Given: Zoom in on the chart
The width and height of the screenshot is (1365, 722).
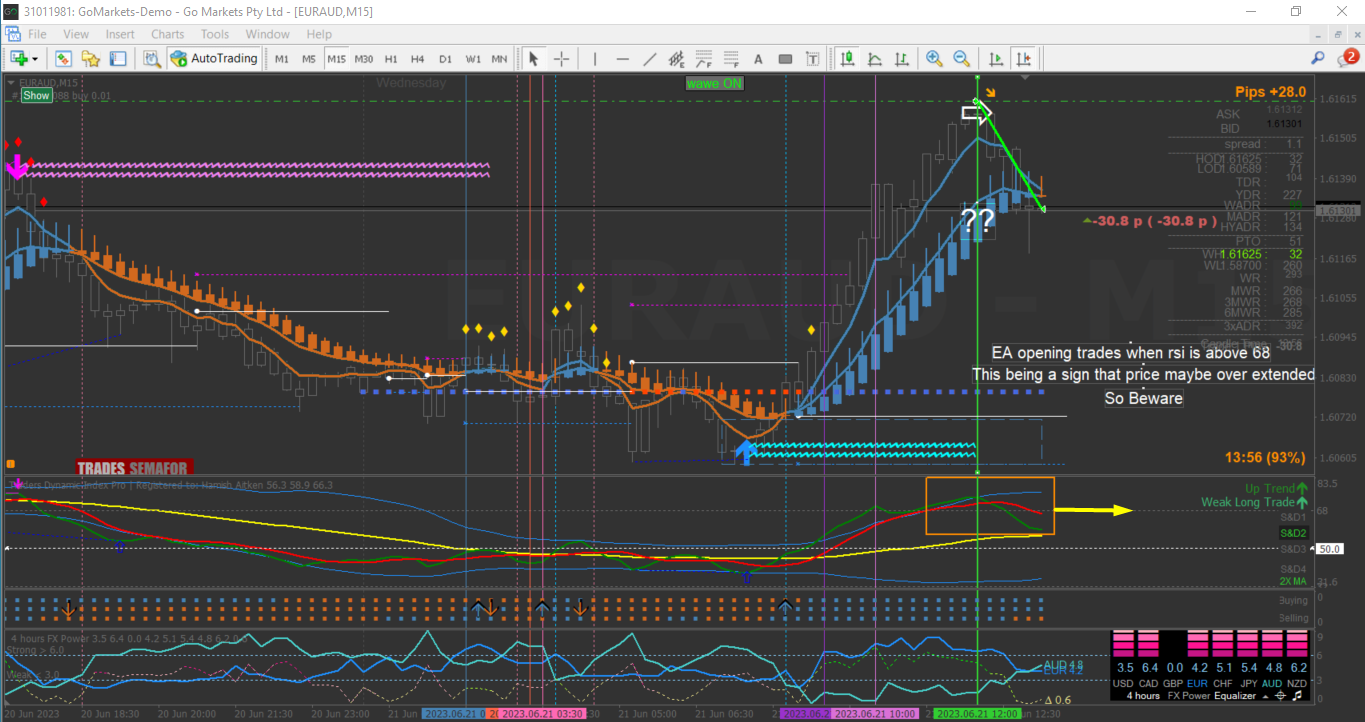Looking at the screenshot, I should click(x=934, y=59).
